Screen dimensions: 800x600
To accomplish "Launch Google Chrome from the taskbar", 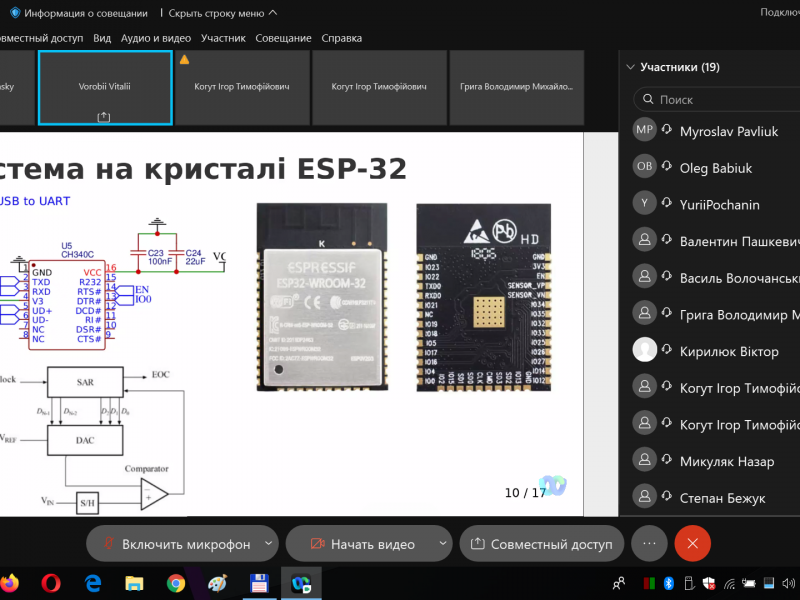I will [x=176, y=582].
